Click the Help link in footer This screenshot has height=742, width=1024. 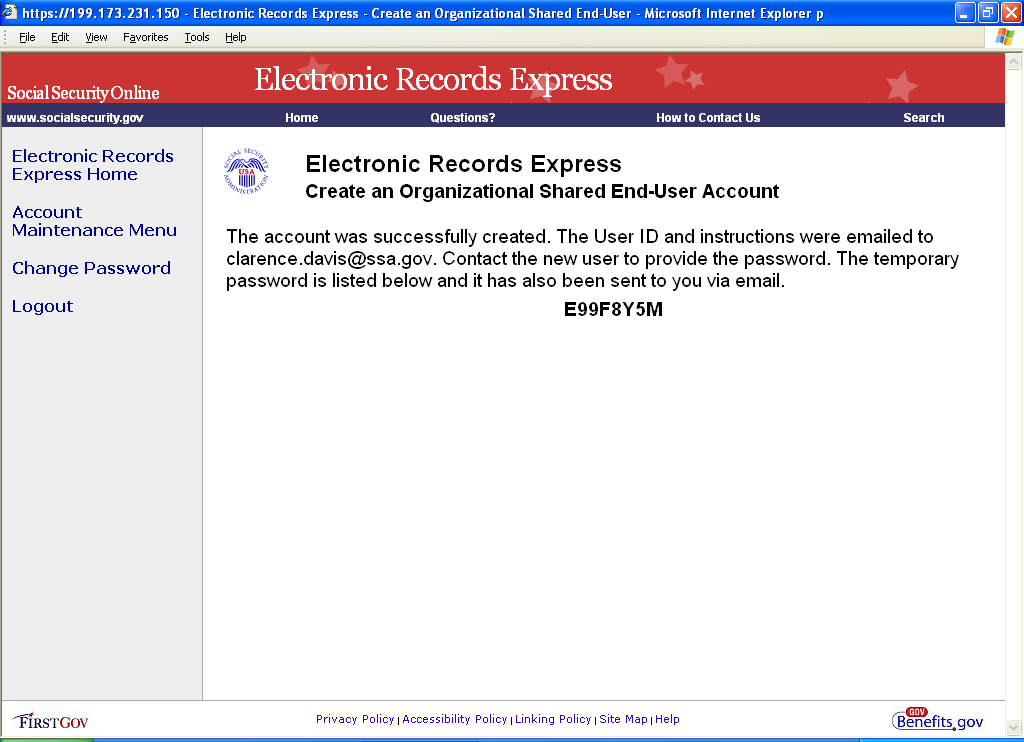pyautogui.click(x=667, y=719)
